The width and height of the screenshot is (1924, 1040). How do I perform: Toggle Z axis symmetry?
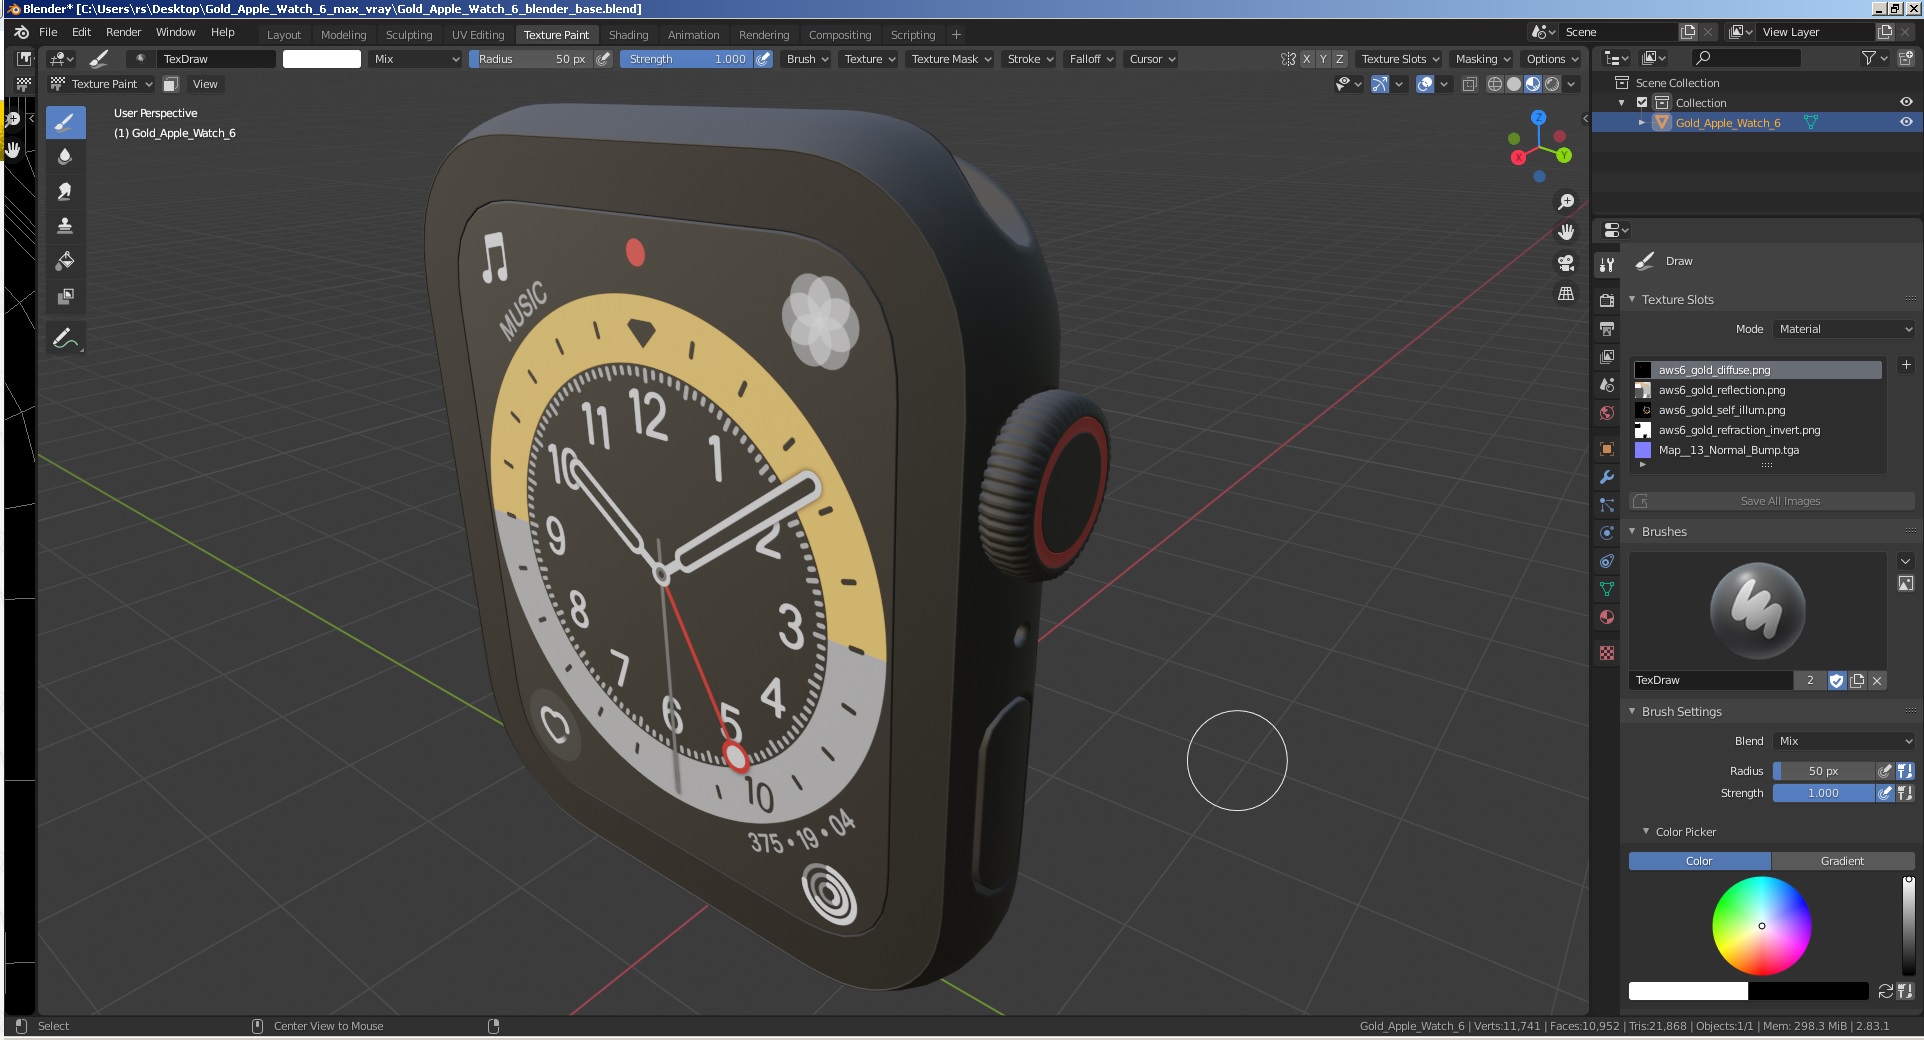[x=1340, y=59]
